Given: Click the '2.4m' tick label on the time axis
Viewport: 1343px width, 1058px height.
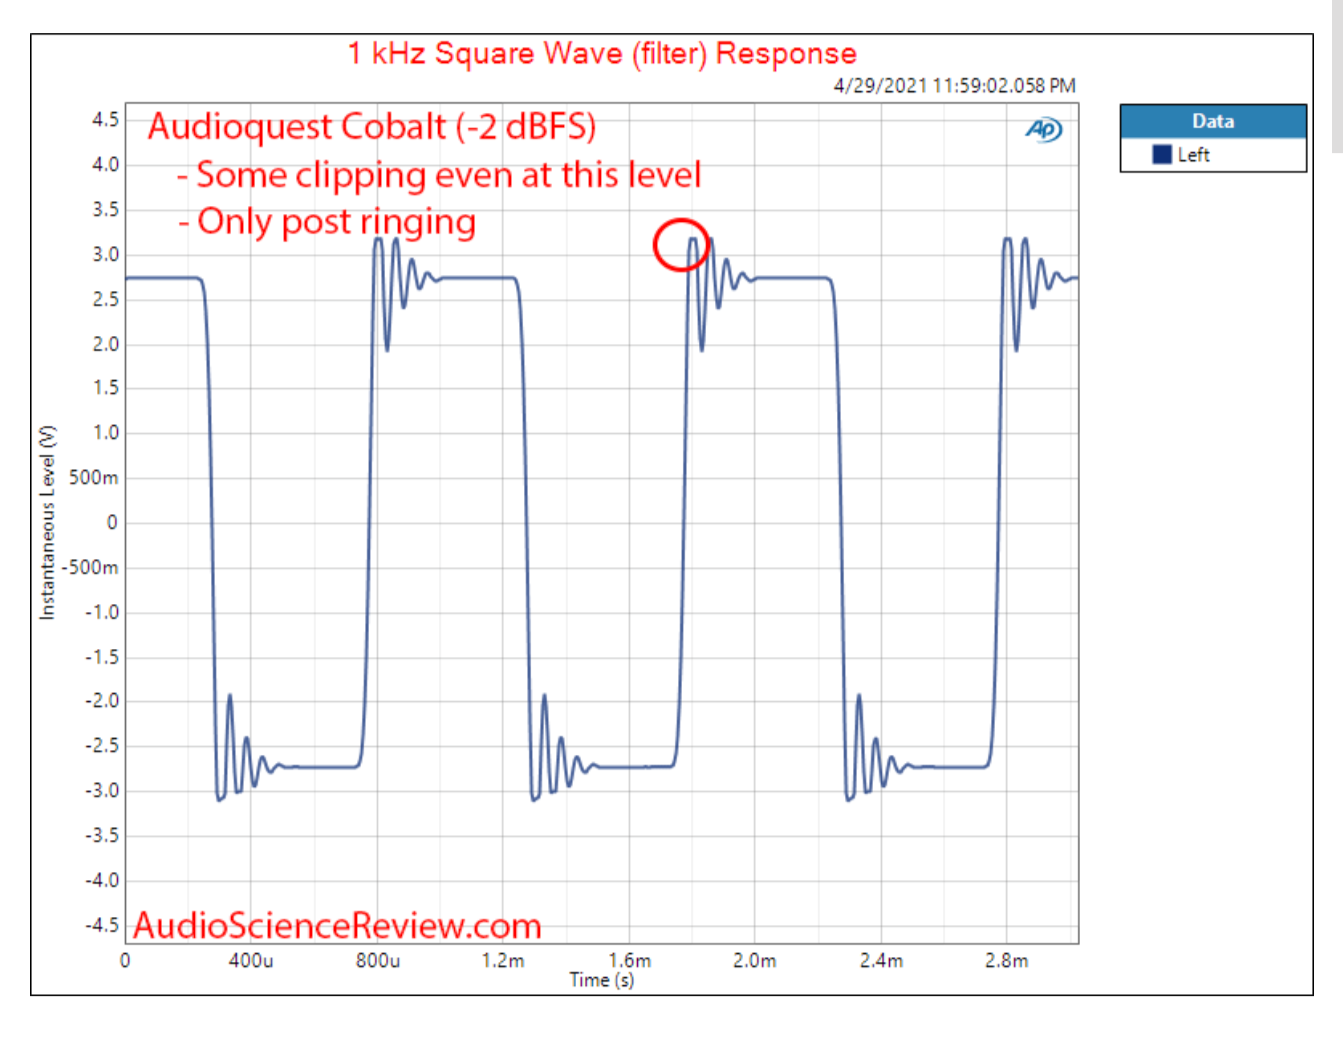Looking at the screenshot, I should [x=881, y=960].
